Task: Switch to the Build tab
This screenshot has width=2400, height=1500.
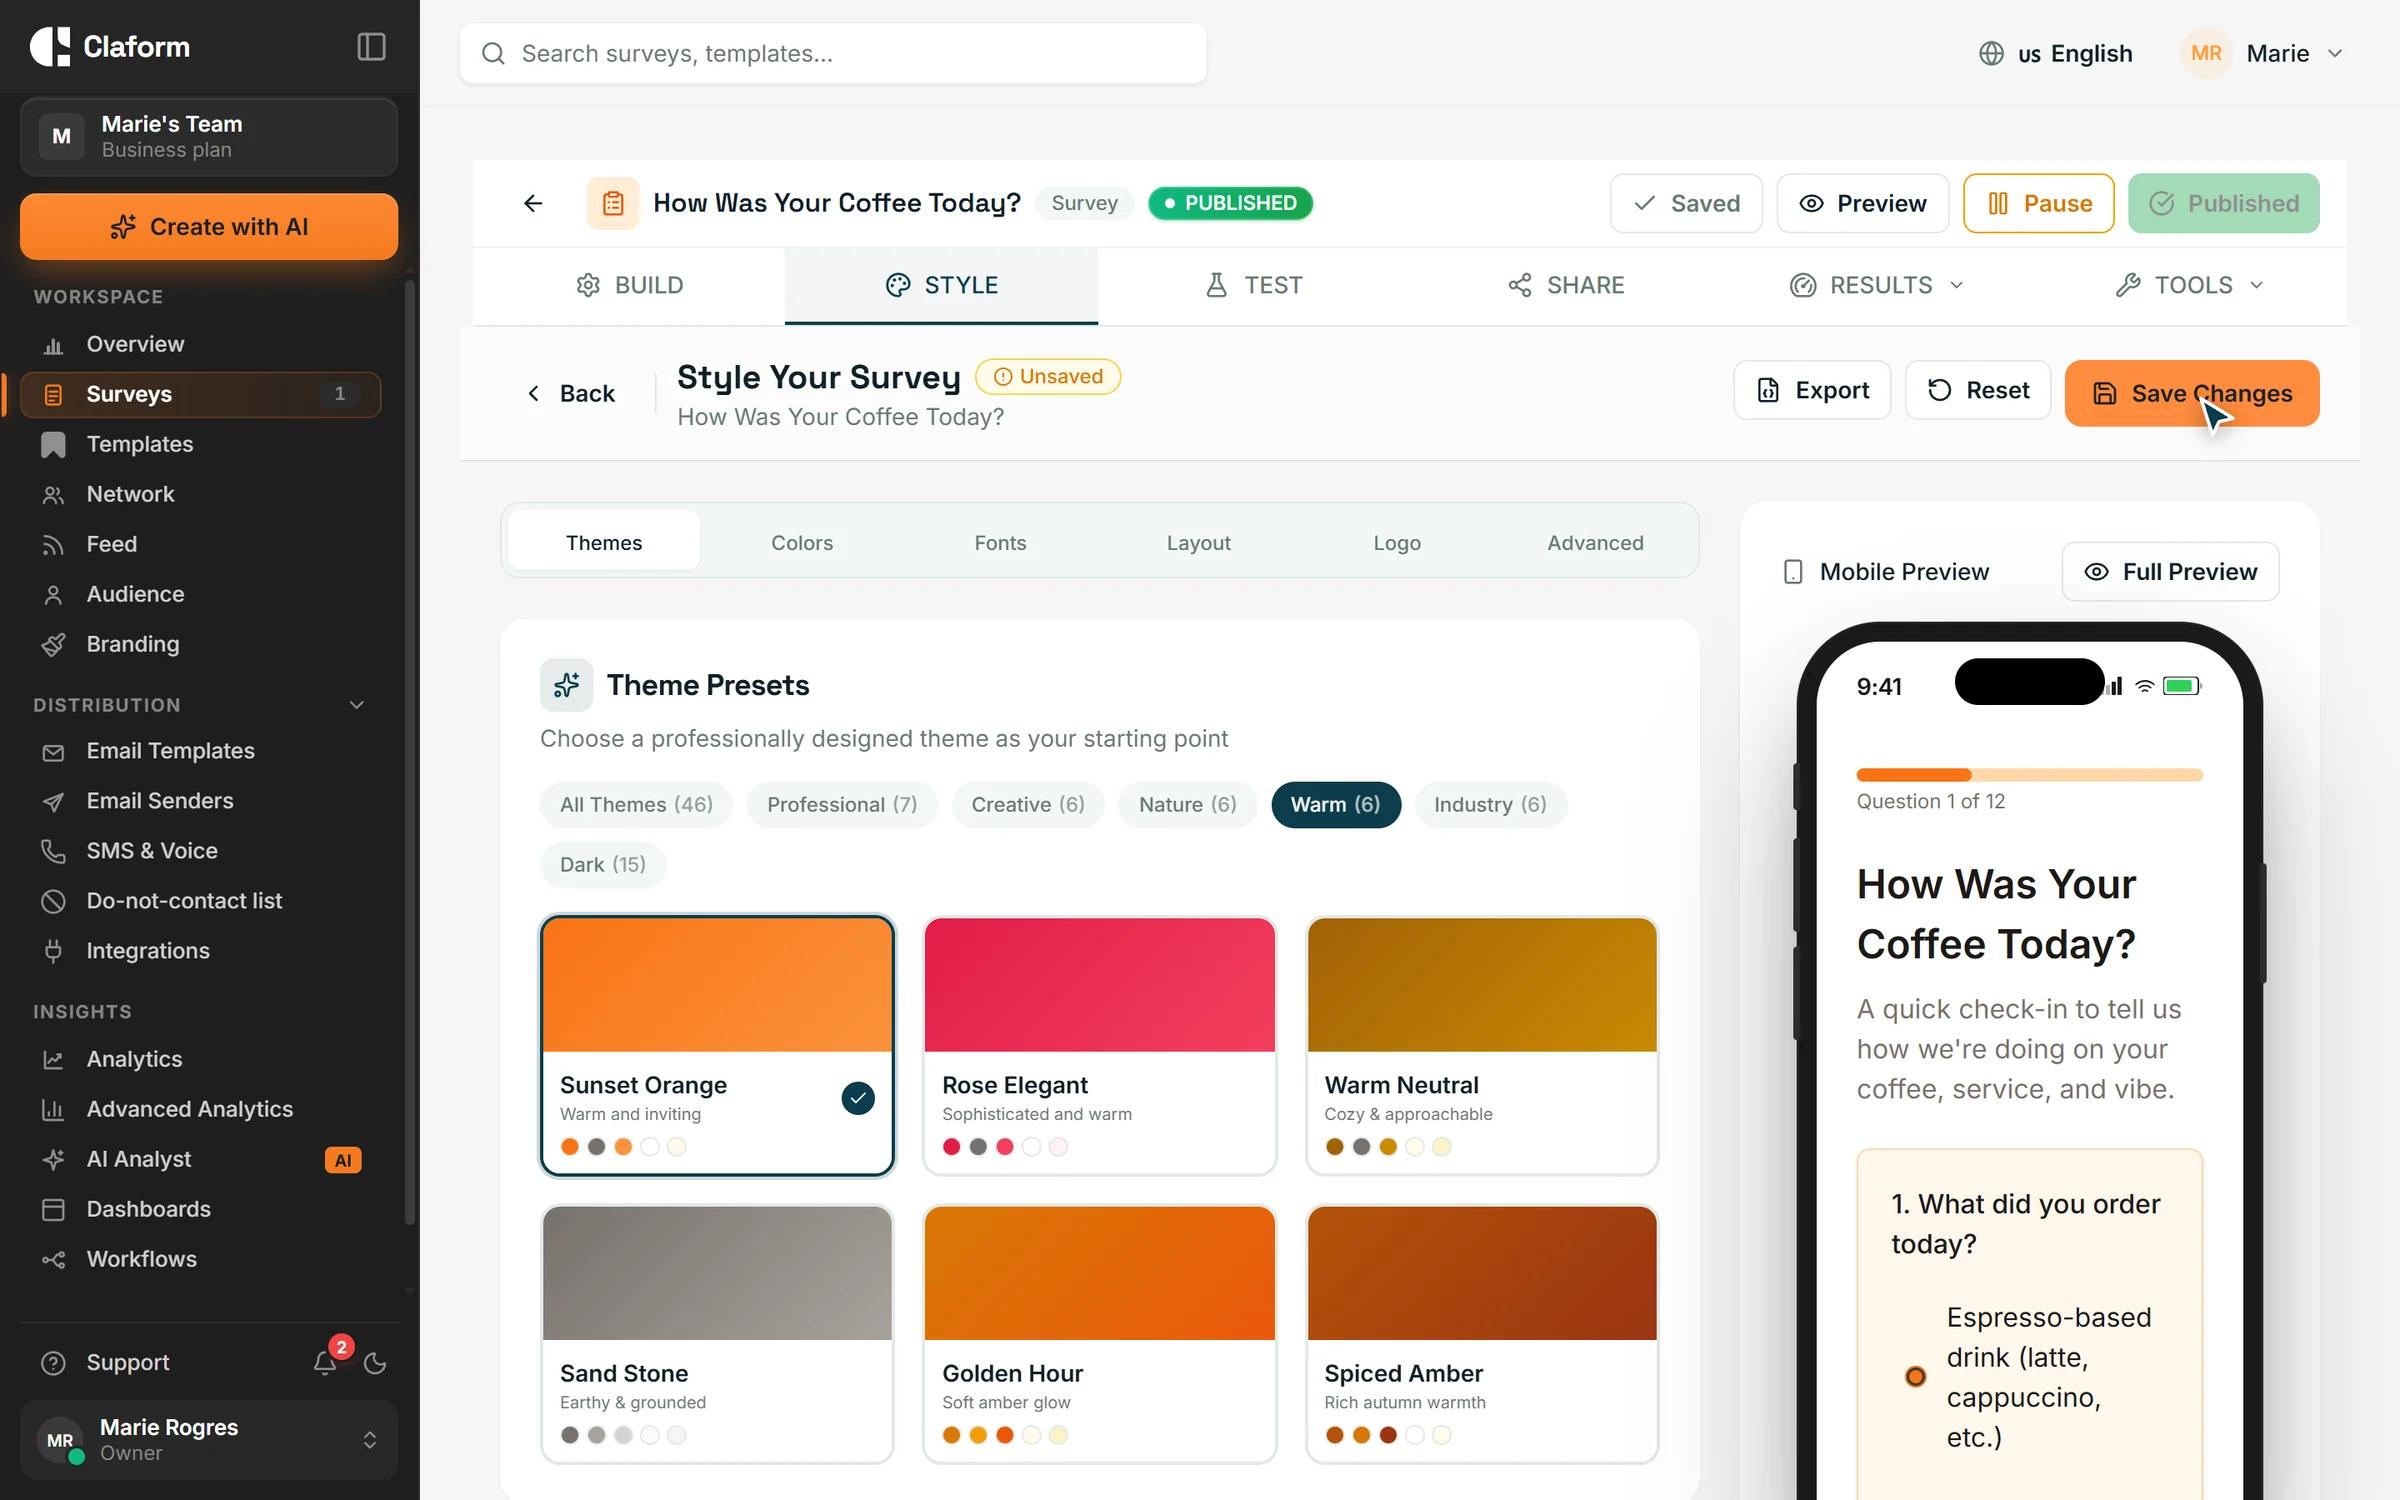Action: [629, 286]
